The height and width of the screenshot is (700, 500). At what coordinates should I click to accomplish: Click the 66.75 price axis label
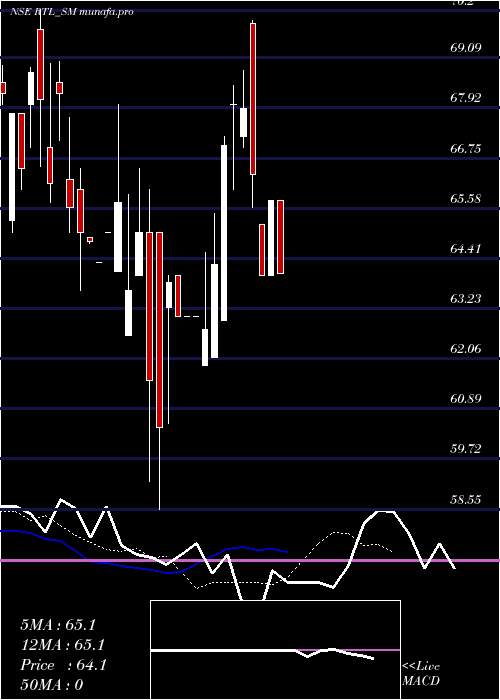pyautogui.click(x=466, y=149)
